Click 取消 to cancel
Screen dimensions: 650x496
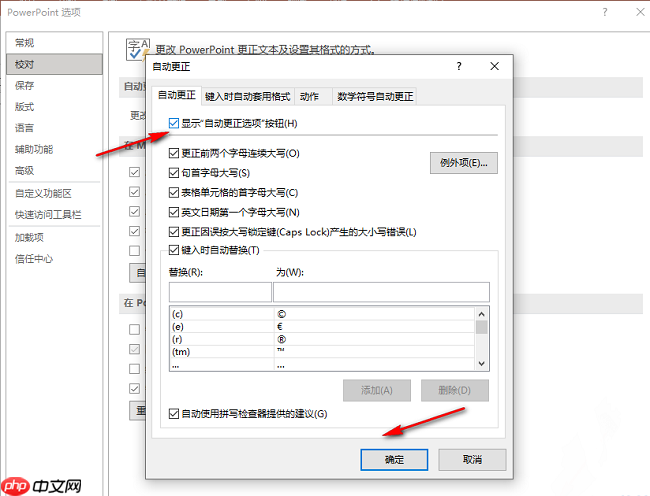point(472,460)
